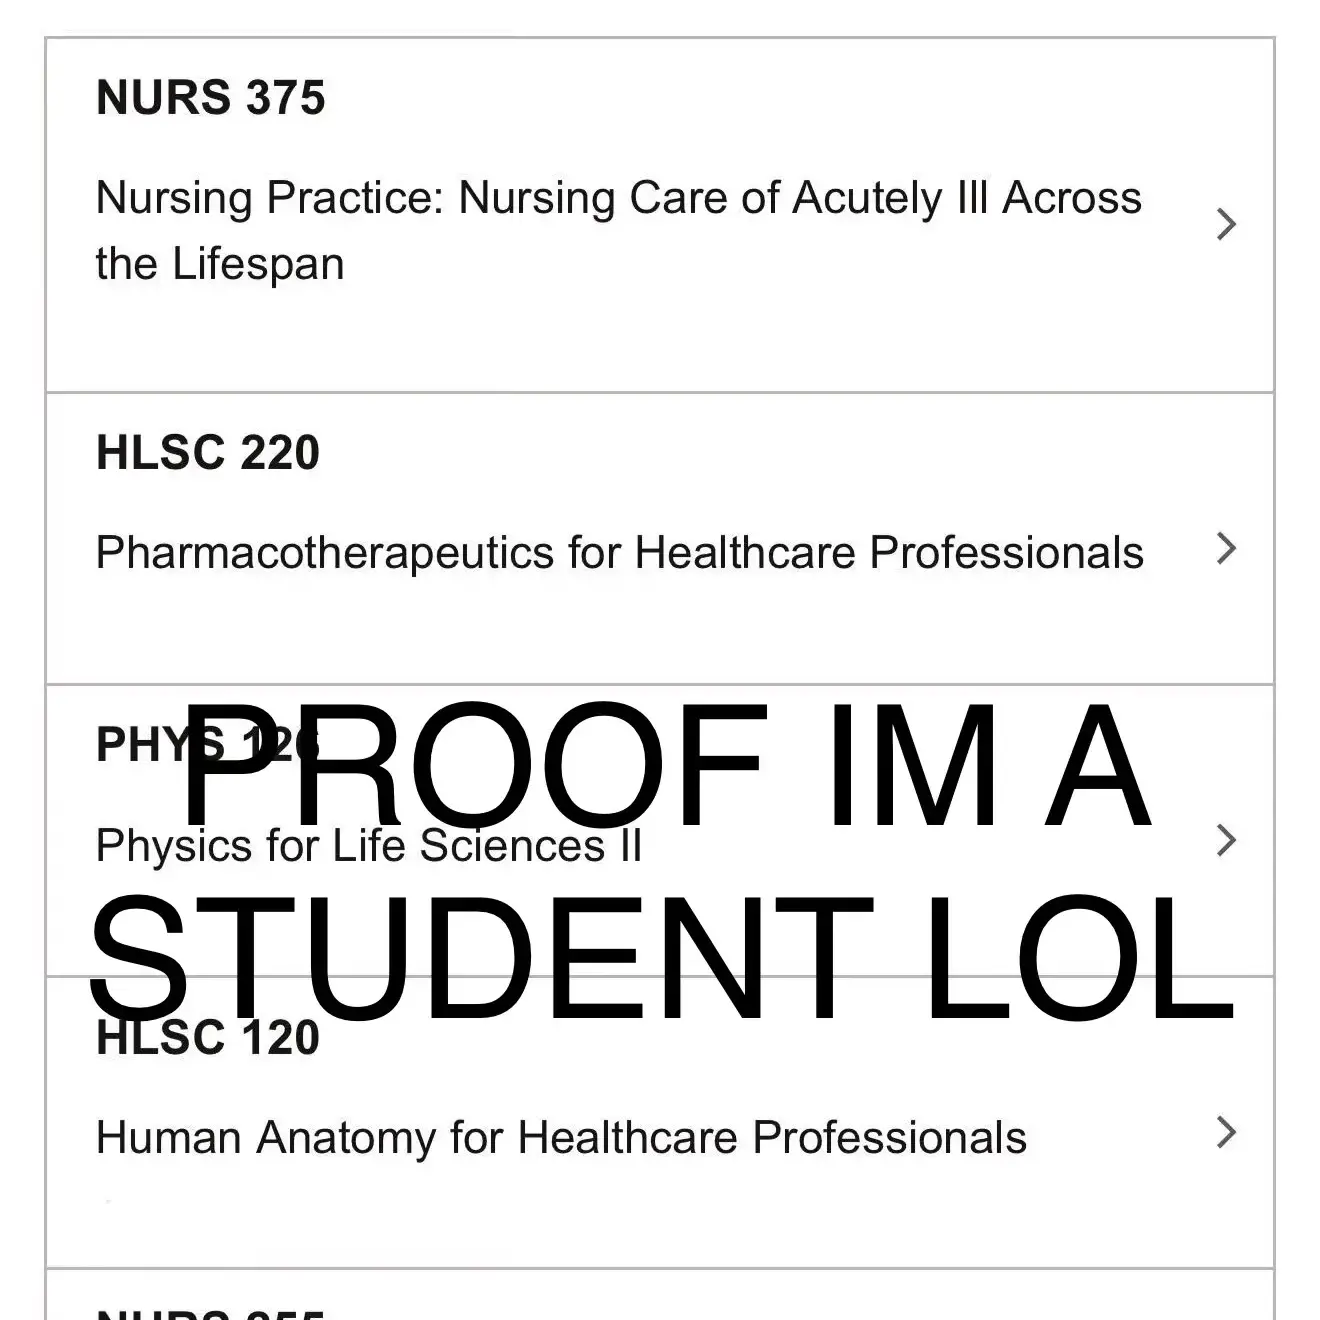Click the chevron for Physics for Life Sciences II
The height and width of the screenshot is (1320, 1320).
pos(1226,840)
